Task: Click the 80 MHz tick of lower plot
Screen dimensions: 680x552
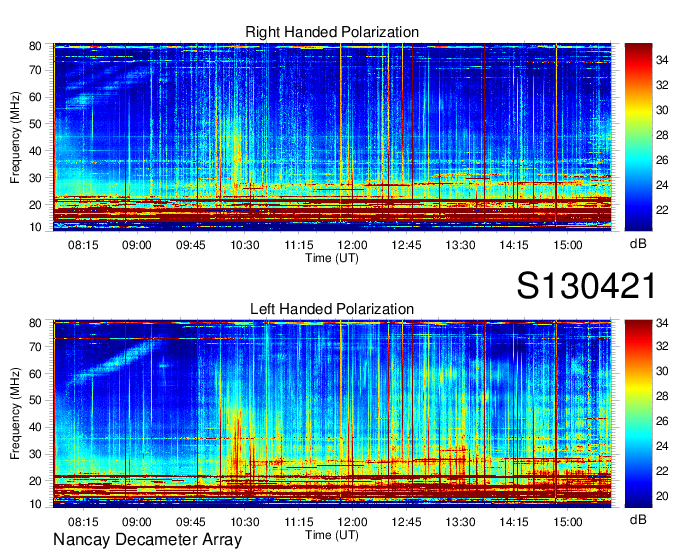Action: pos(35,323)
